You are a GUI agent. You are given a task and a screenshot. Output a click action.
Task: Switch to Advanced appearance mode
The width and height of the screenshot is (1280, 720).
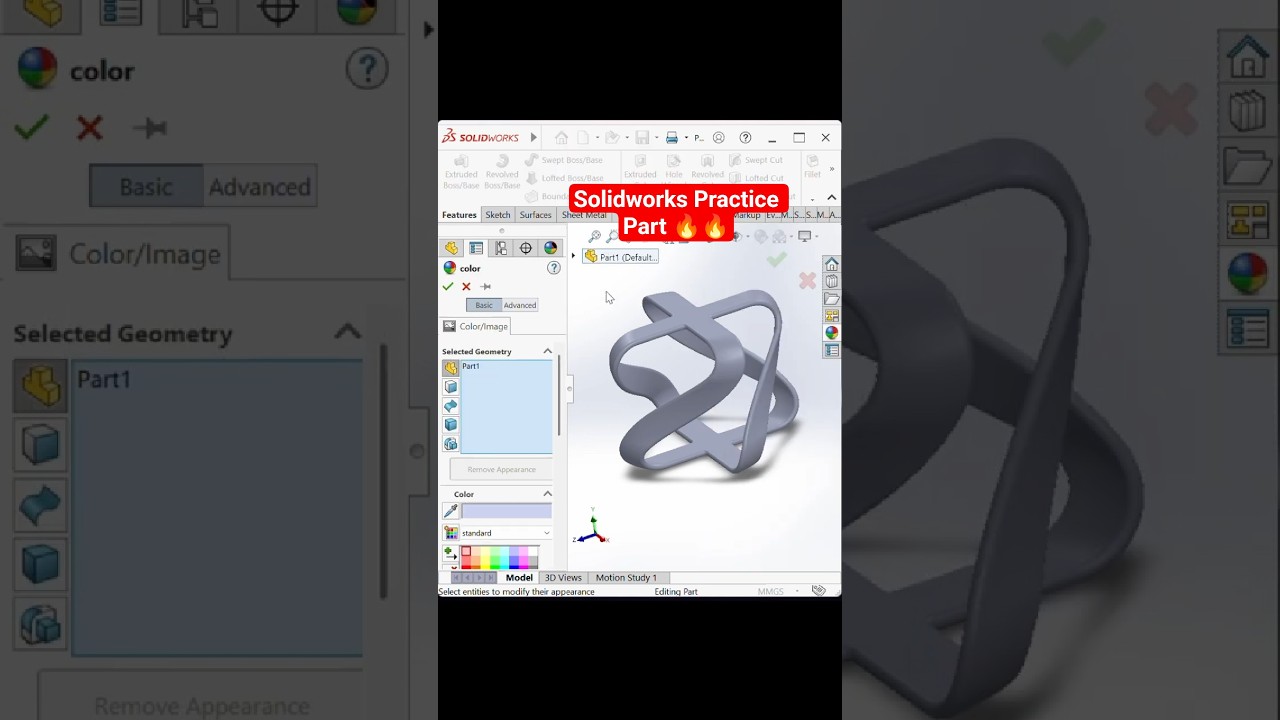click(520, 305)
